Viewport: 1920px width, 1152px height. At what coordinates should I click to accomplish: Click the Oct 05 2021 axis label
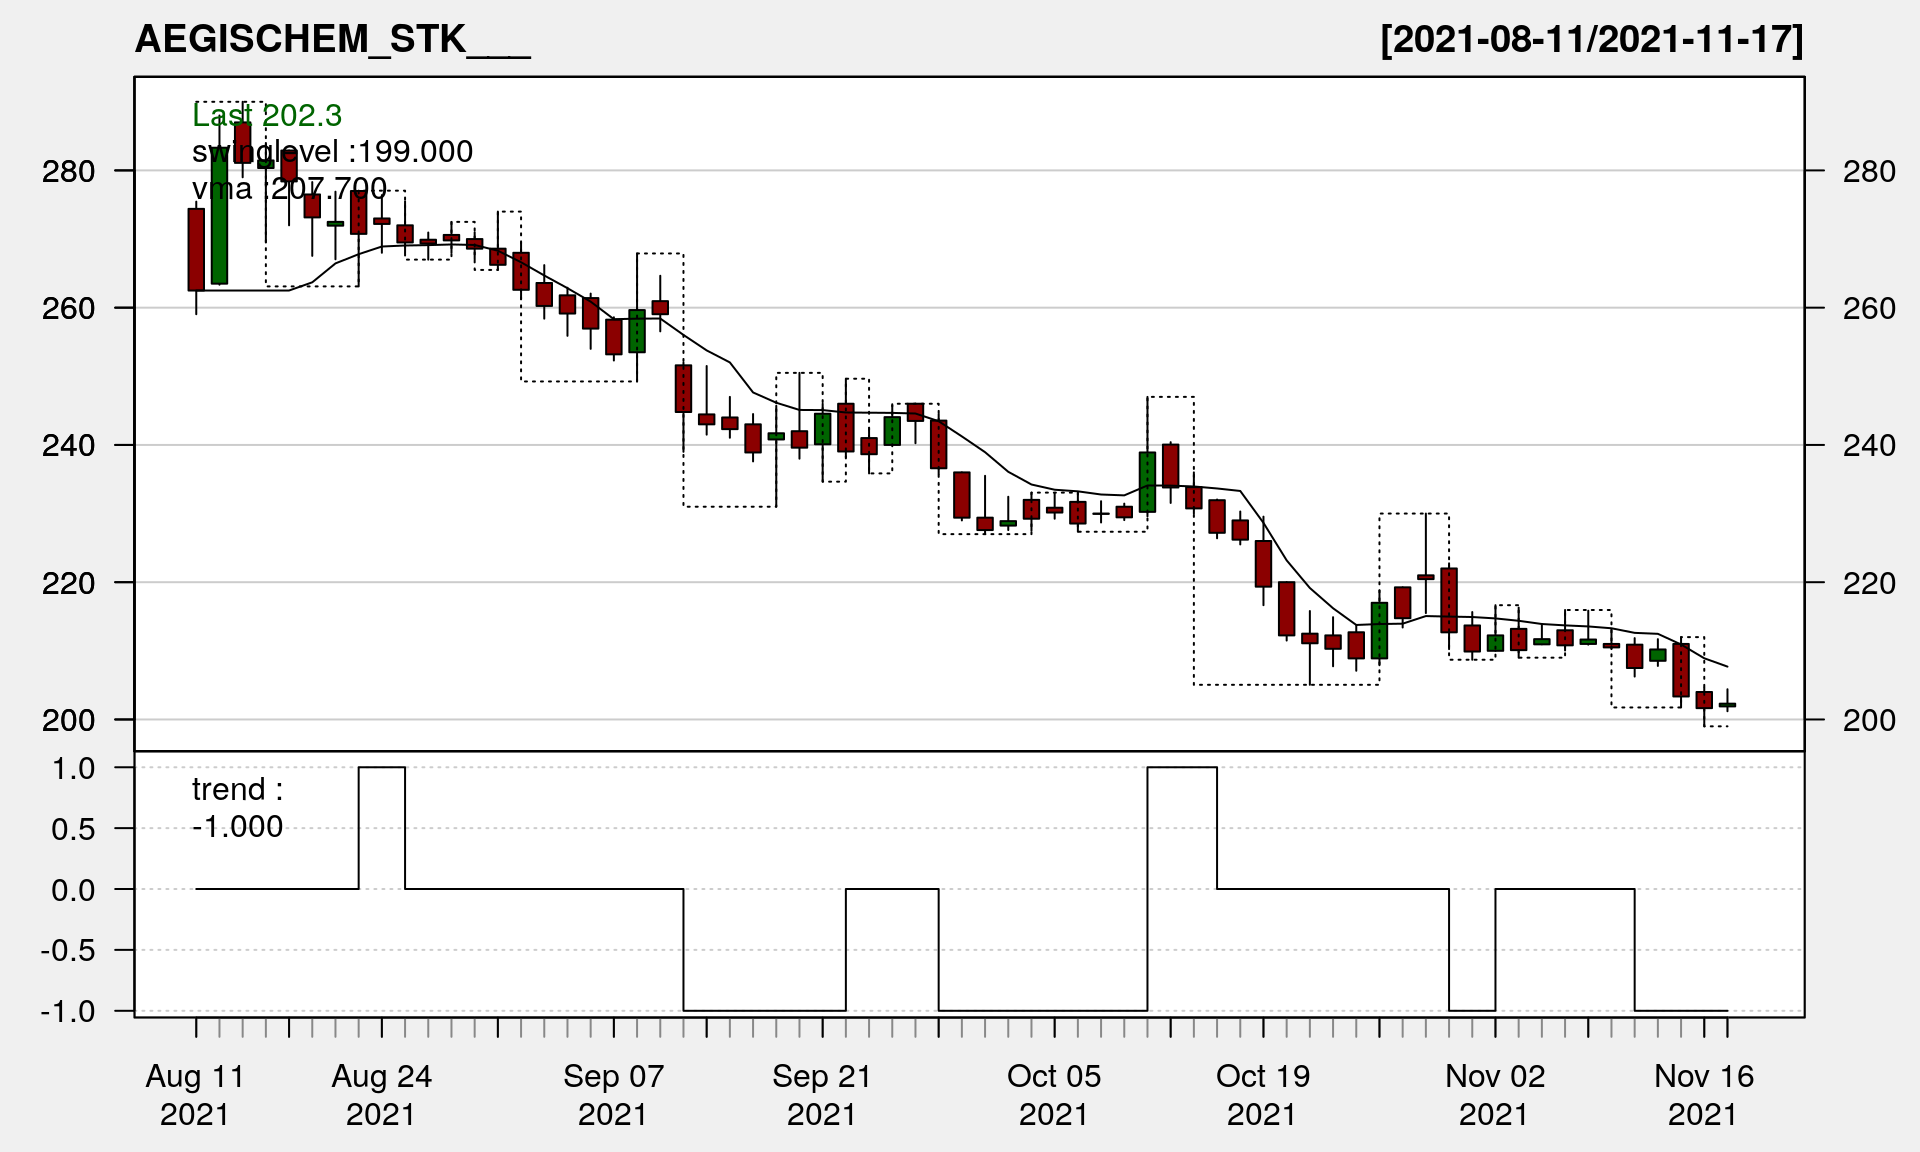1054,1094
